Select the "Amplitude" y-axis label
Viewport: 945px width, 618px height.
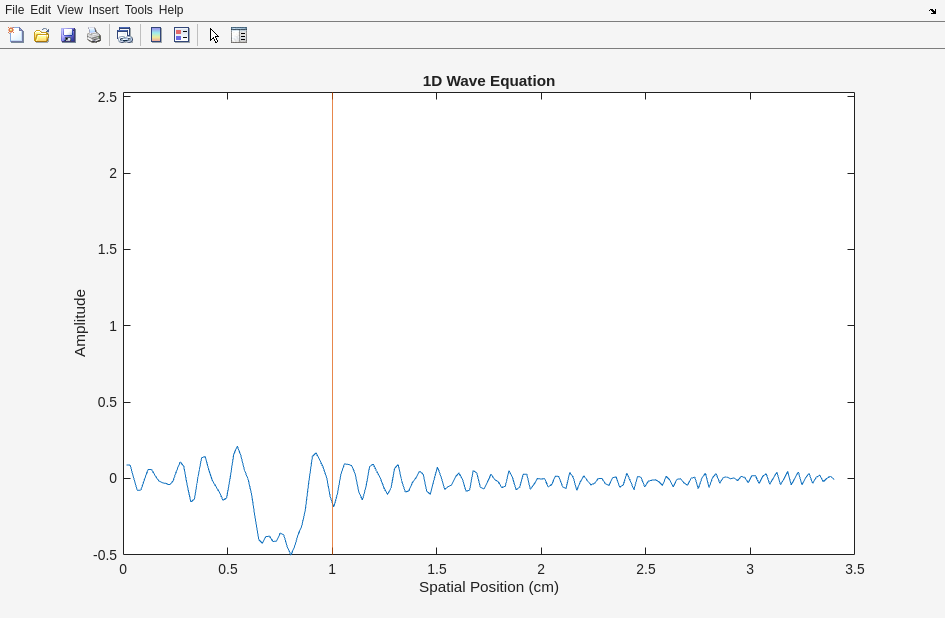click(x=80, y=323)
